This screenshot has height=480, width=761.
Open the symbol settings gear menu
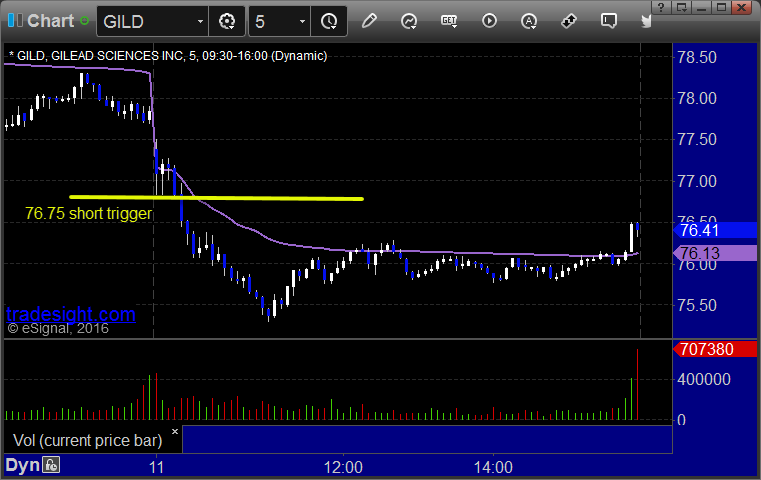[x=227, y=21]
